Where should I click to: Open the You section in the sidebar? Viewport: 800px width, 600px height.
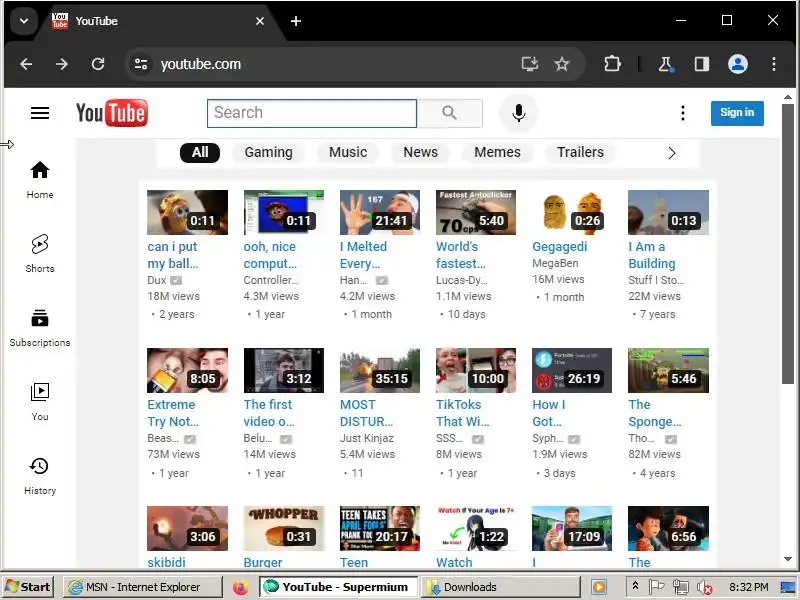pos(40,402)
